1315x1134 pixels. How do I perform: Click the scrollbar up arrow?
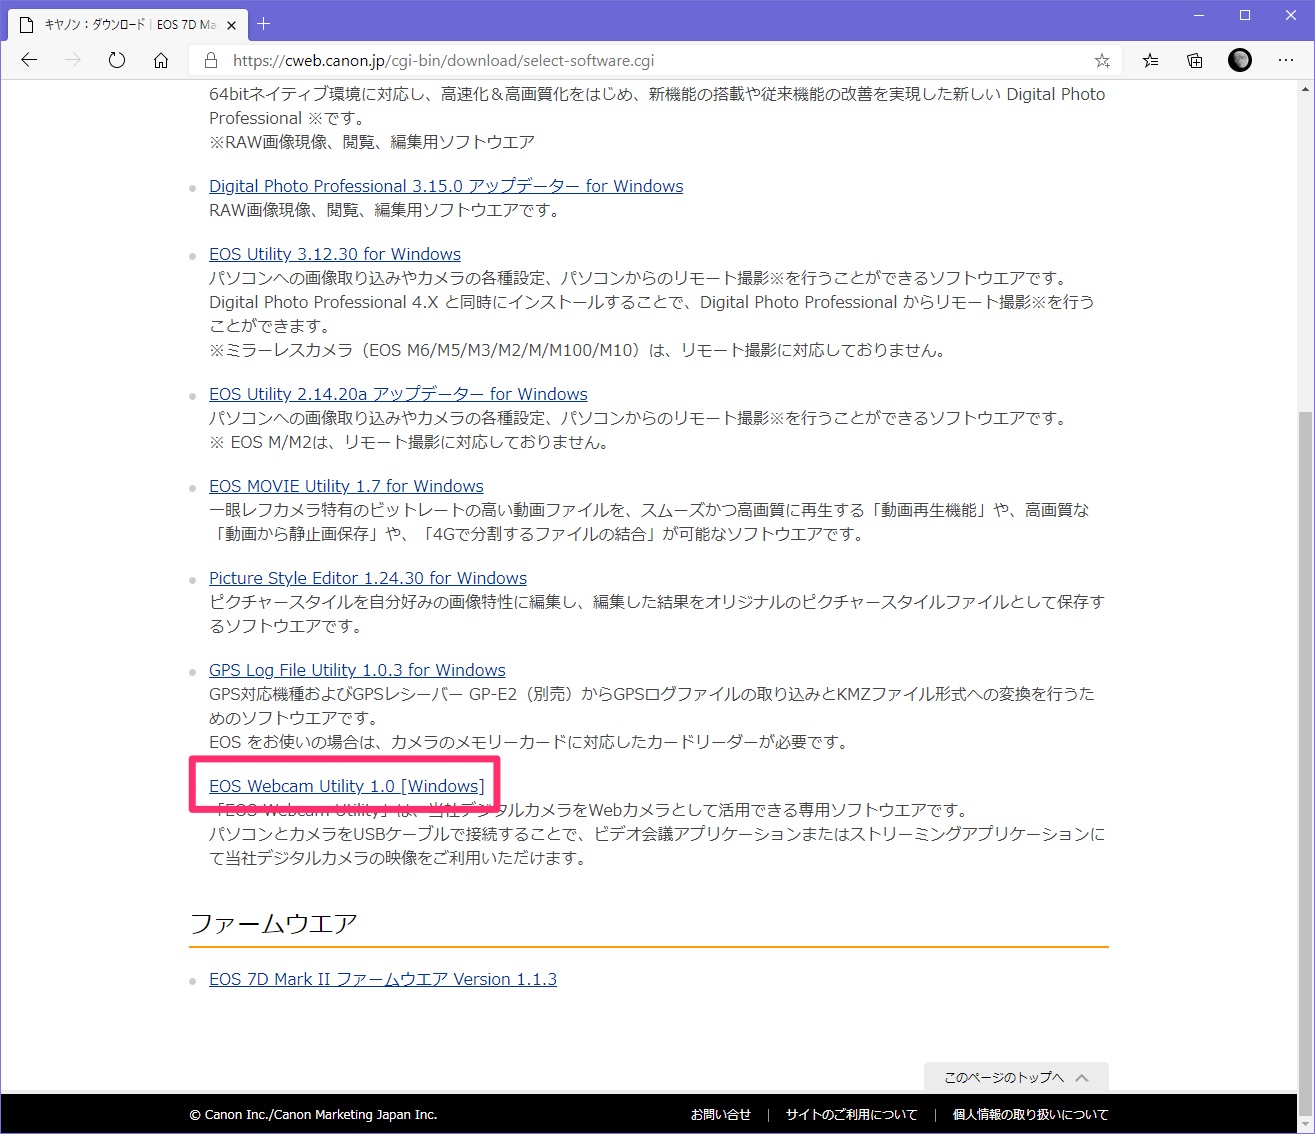pos(1305,90)
